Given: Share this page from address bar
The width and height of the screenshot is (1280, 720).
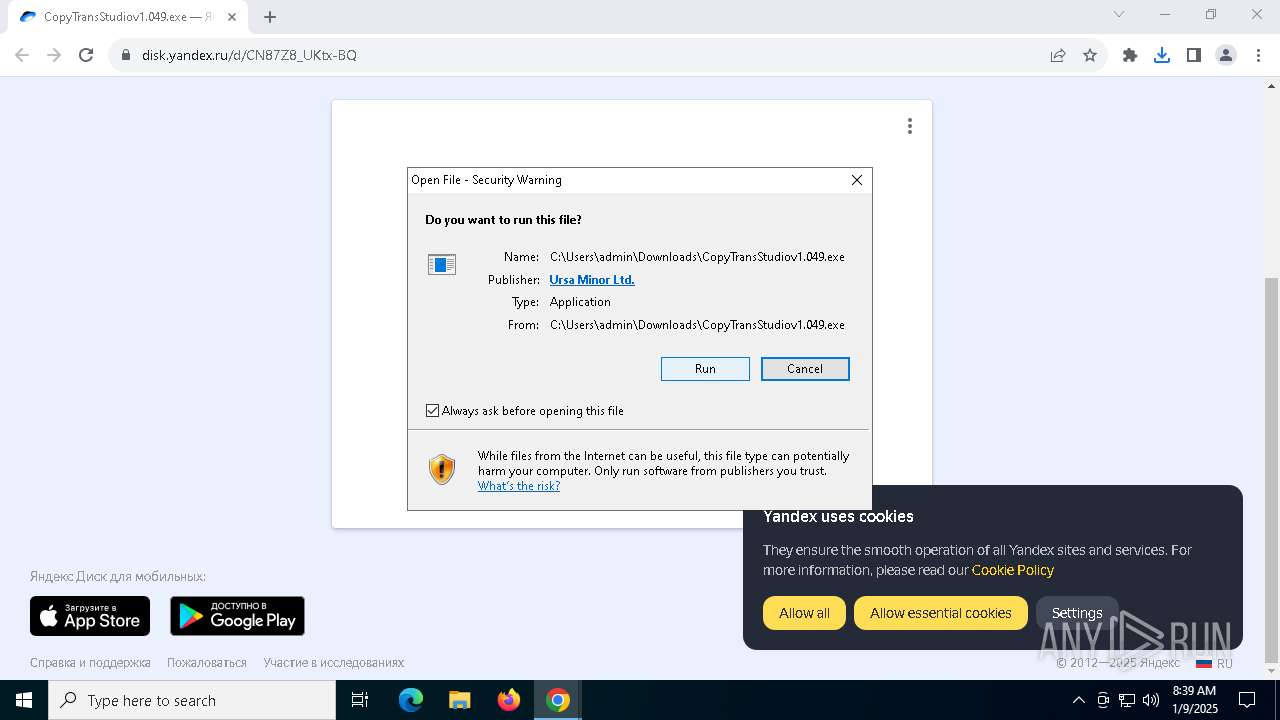Looking at the screenshot, I should (1058, 55).
